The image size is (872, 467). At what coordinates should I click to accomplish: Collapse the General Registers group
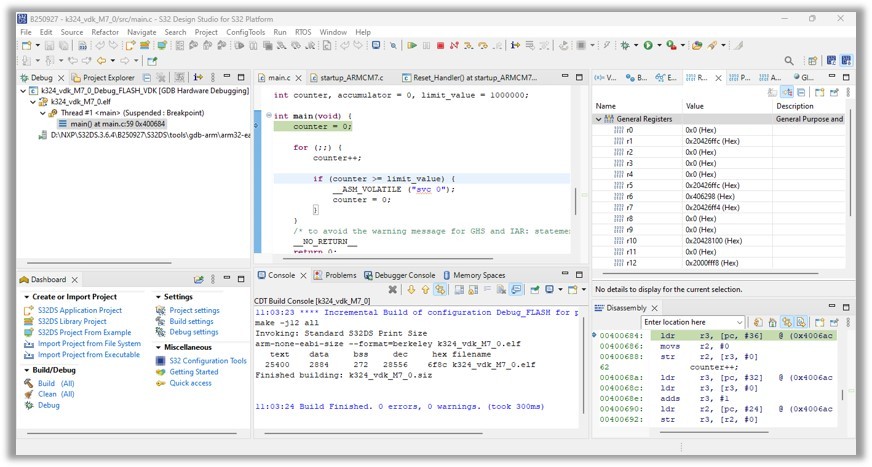[x=598, y=119]
